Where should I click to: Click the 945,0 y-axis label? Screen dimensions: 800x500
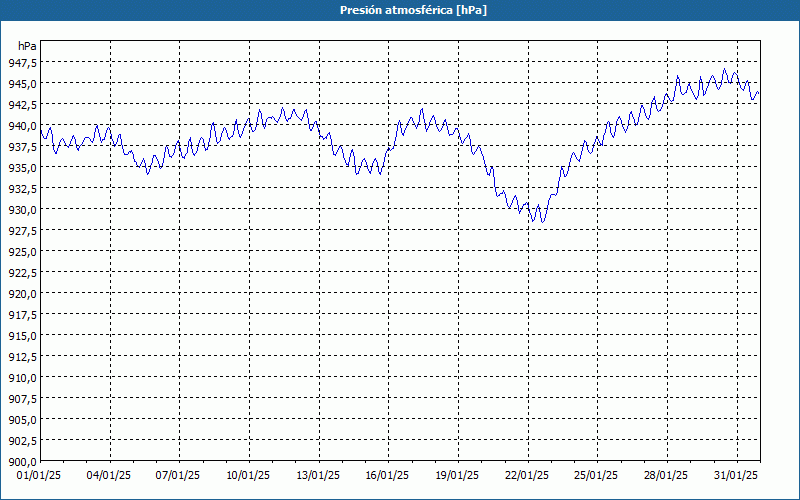23,83
